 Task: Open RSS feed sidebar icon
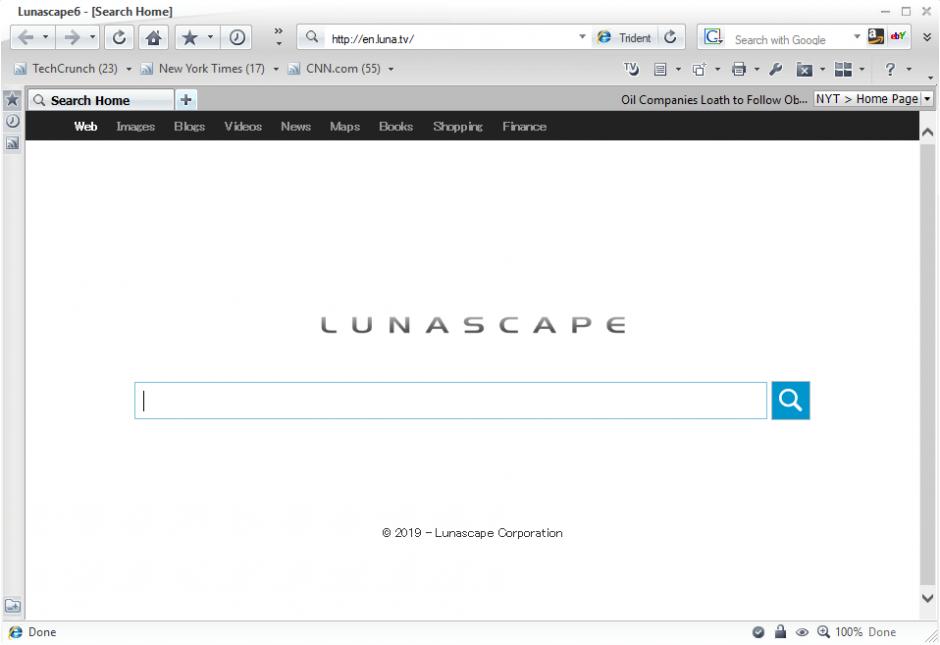click(x=12, y=143)
